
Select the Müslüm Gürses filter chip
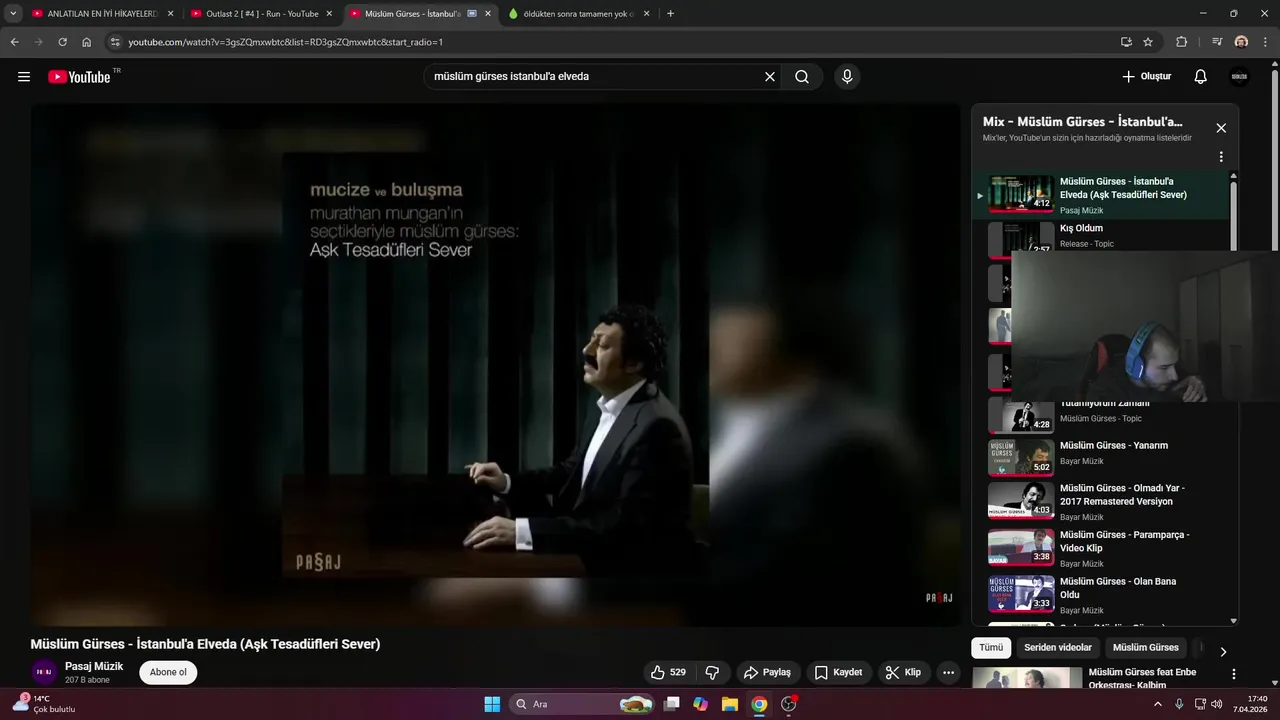(1146, 648)
